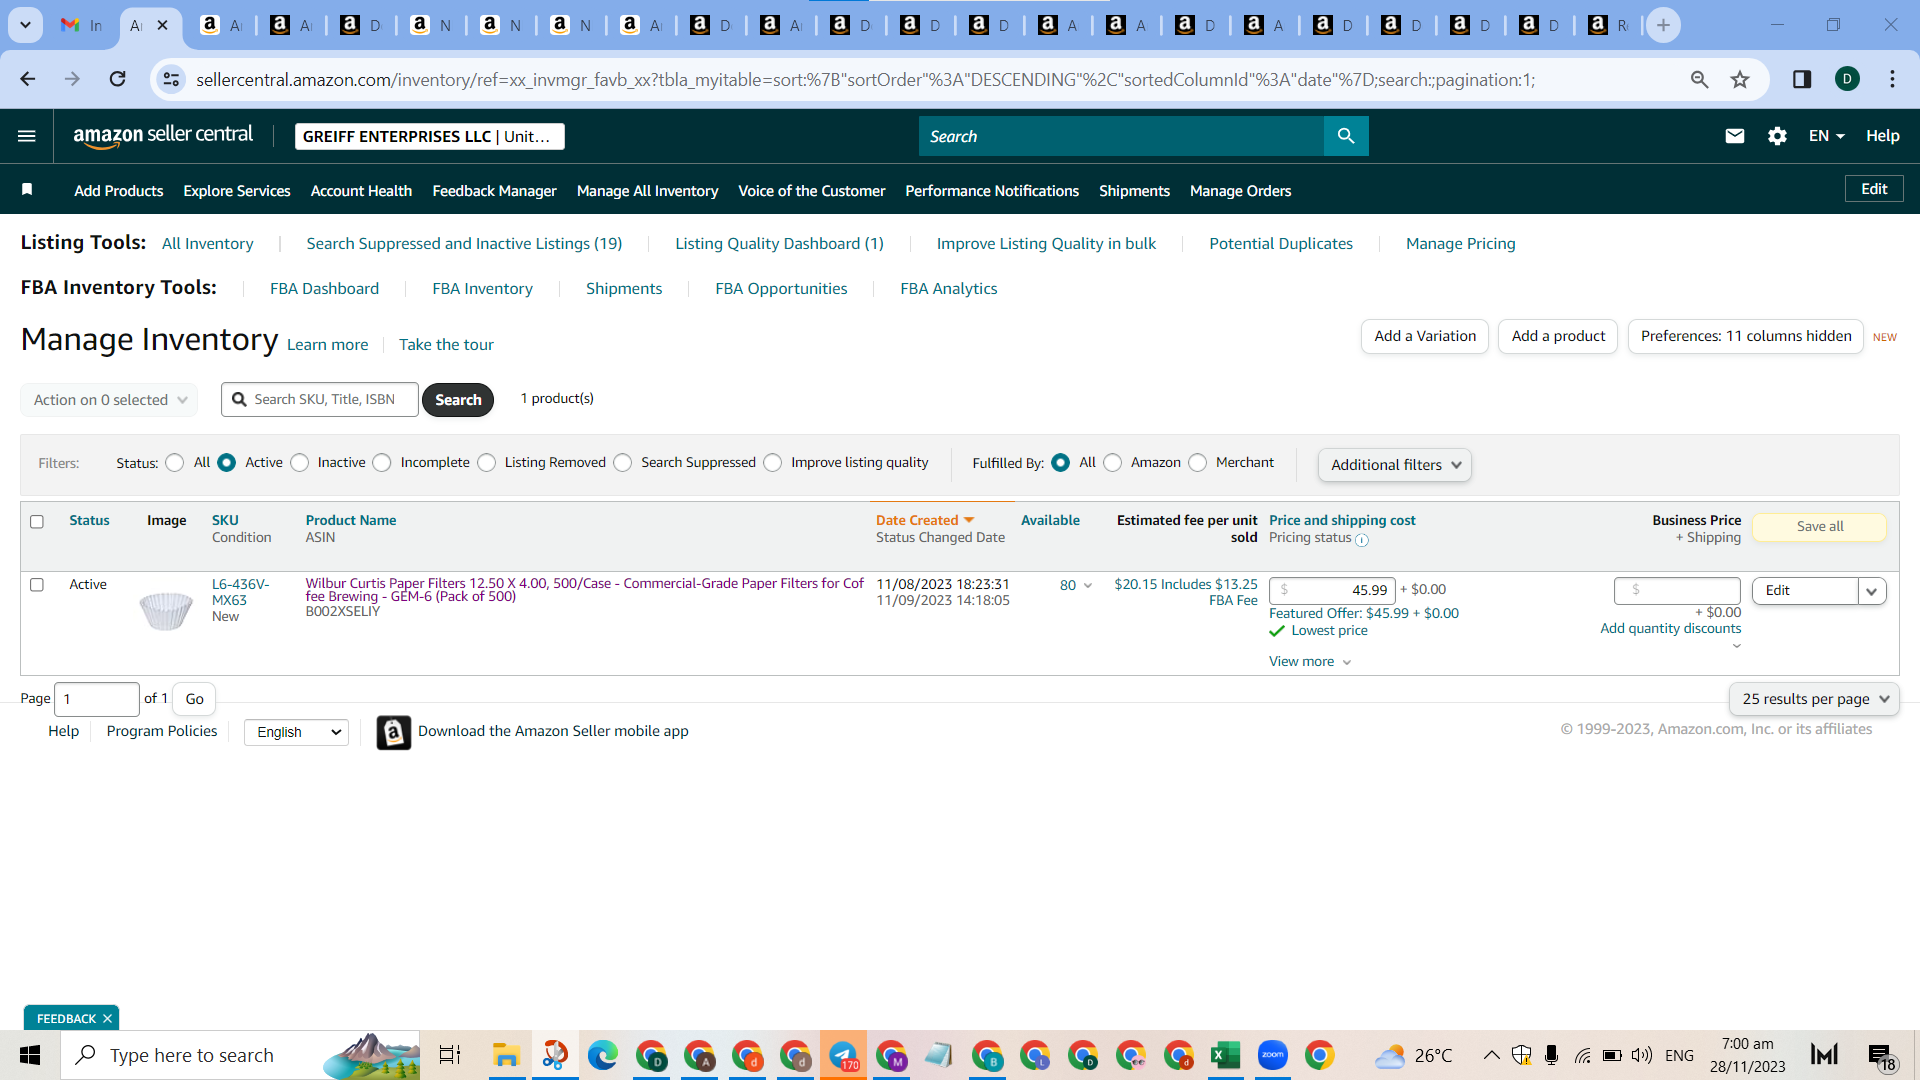This screenshot has width=1920, height=1080.
Task: Open File Explorer from the taskbar
Action: pos(506,1055)
